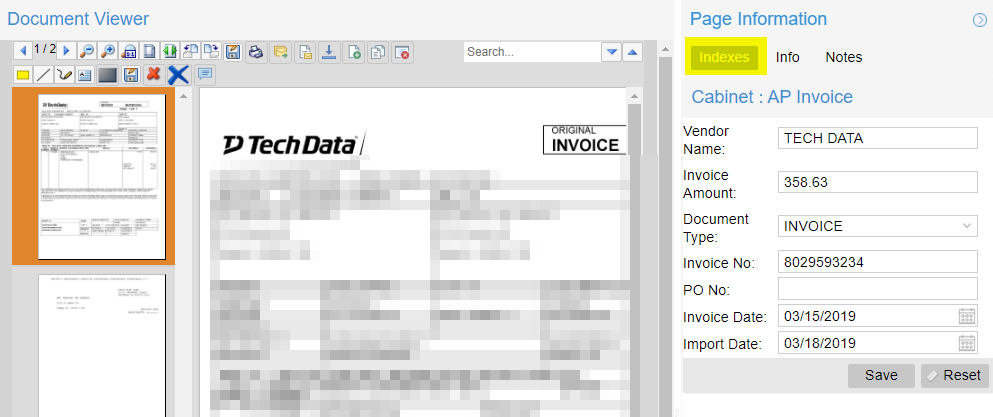The height and width of the screenshot is (417, 993).
Task: Click the download arrow icon
Action: coord(328,52)
